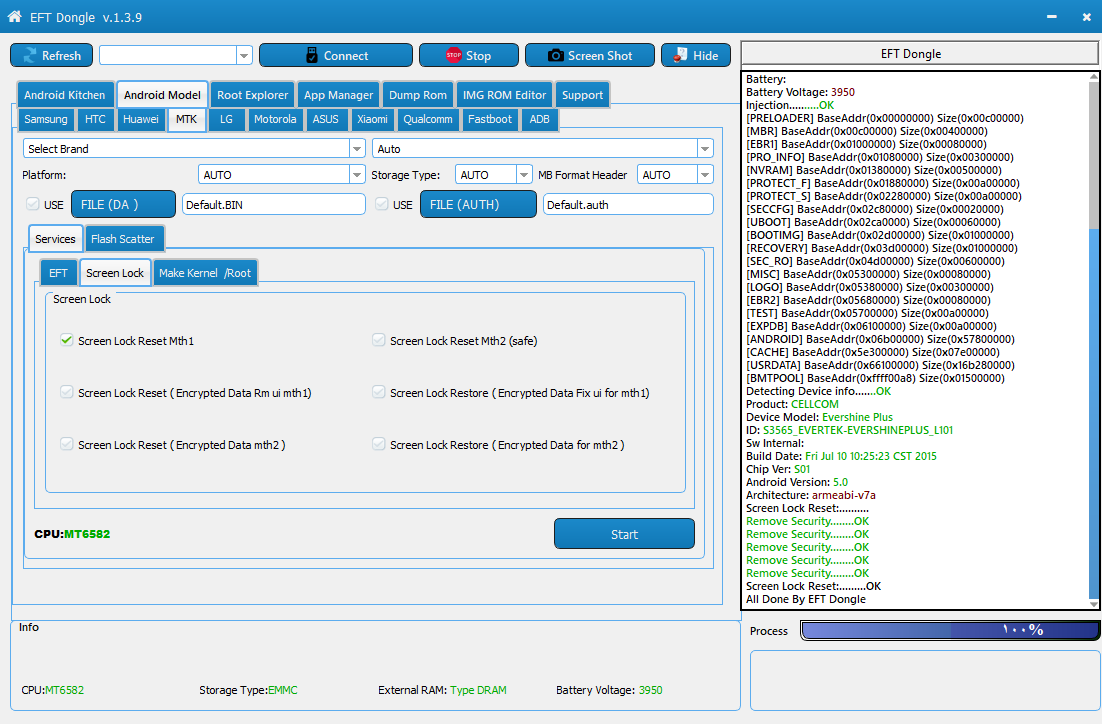Switch to the Flash Scatter tab
This screenshot has height=724, width=1102.
[122, 239]
